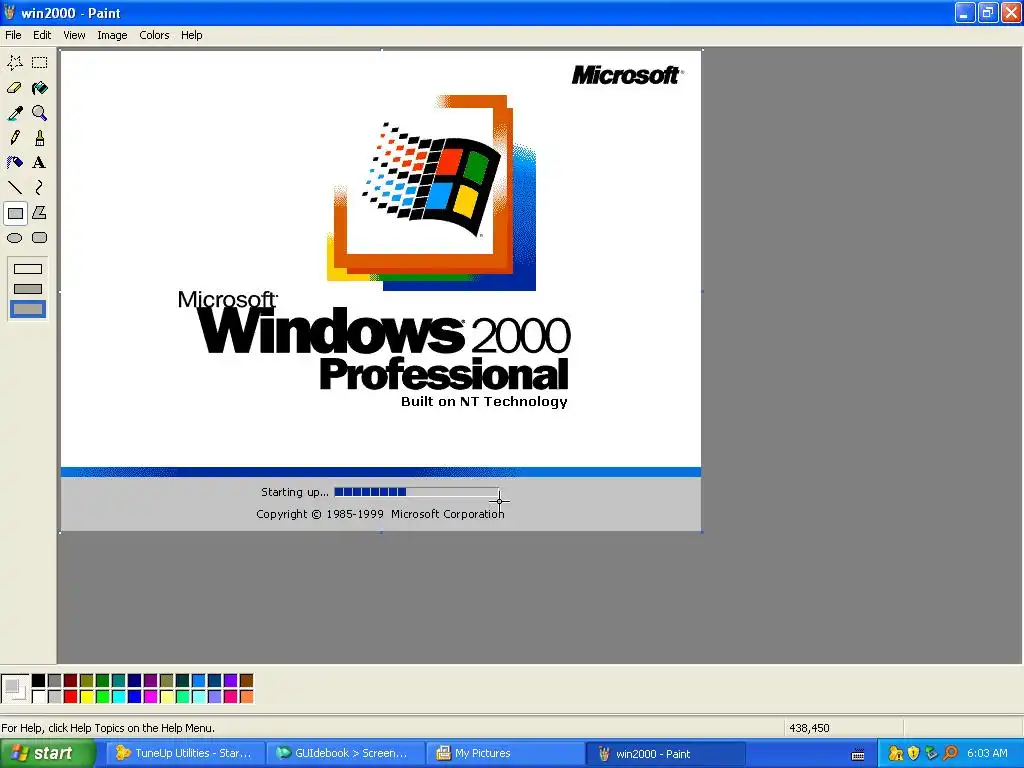
Task: Select the Pick Color eyedropper tool
Action: click(x=15, y=113)
